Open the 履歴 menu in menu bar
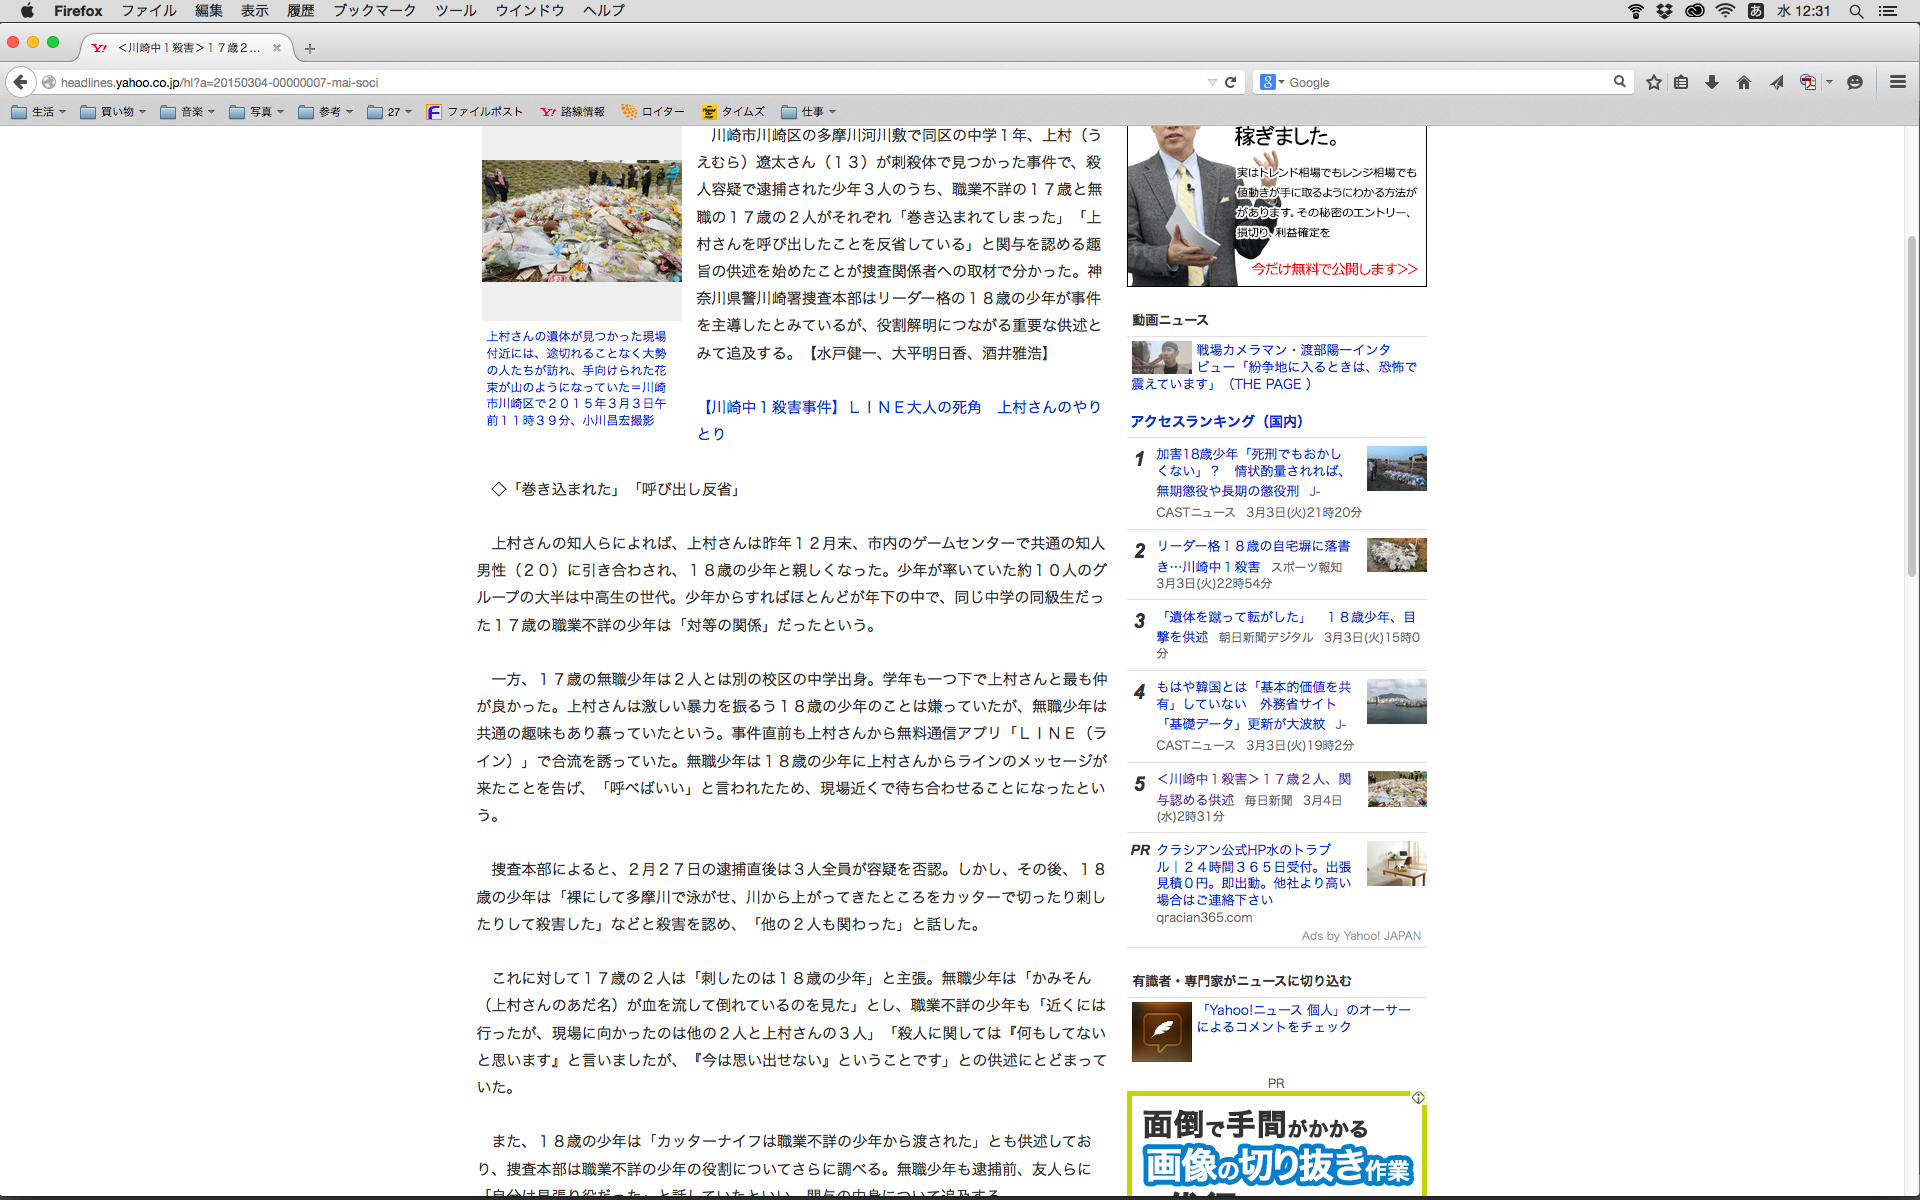 (300, 11)
